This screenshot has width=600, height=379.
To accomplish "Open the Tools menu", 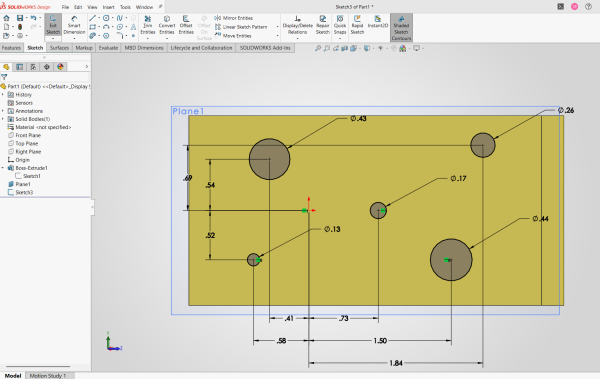I will [x=125, y=7].
